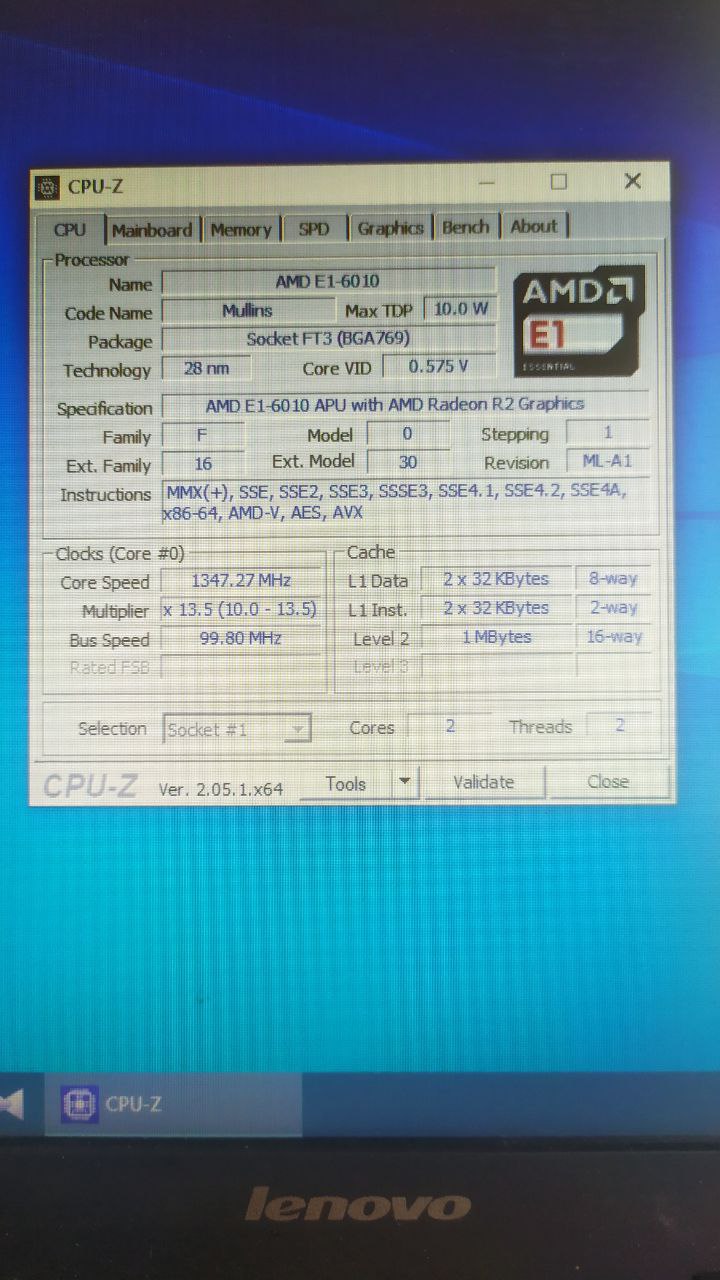This screenshot has width=720, height=1280.
Task: Click the CPU-Z title bar icon
Action: click(x=47, y=186)
